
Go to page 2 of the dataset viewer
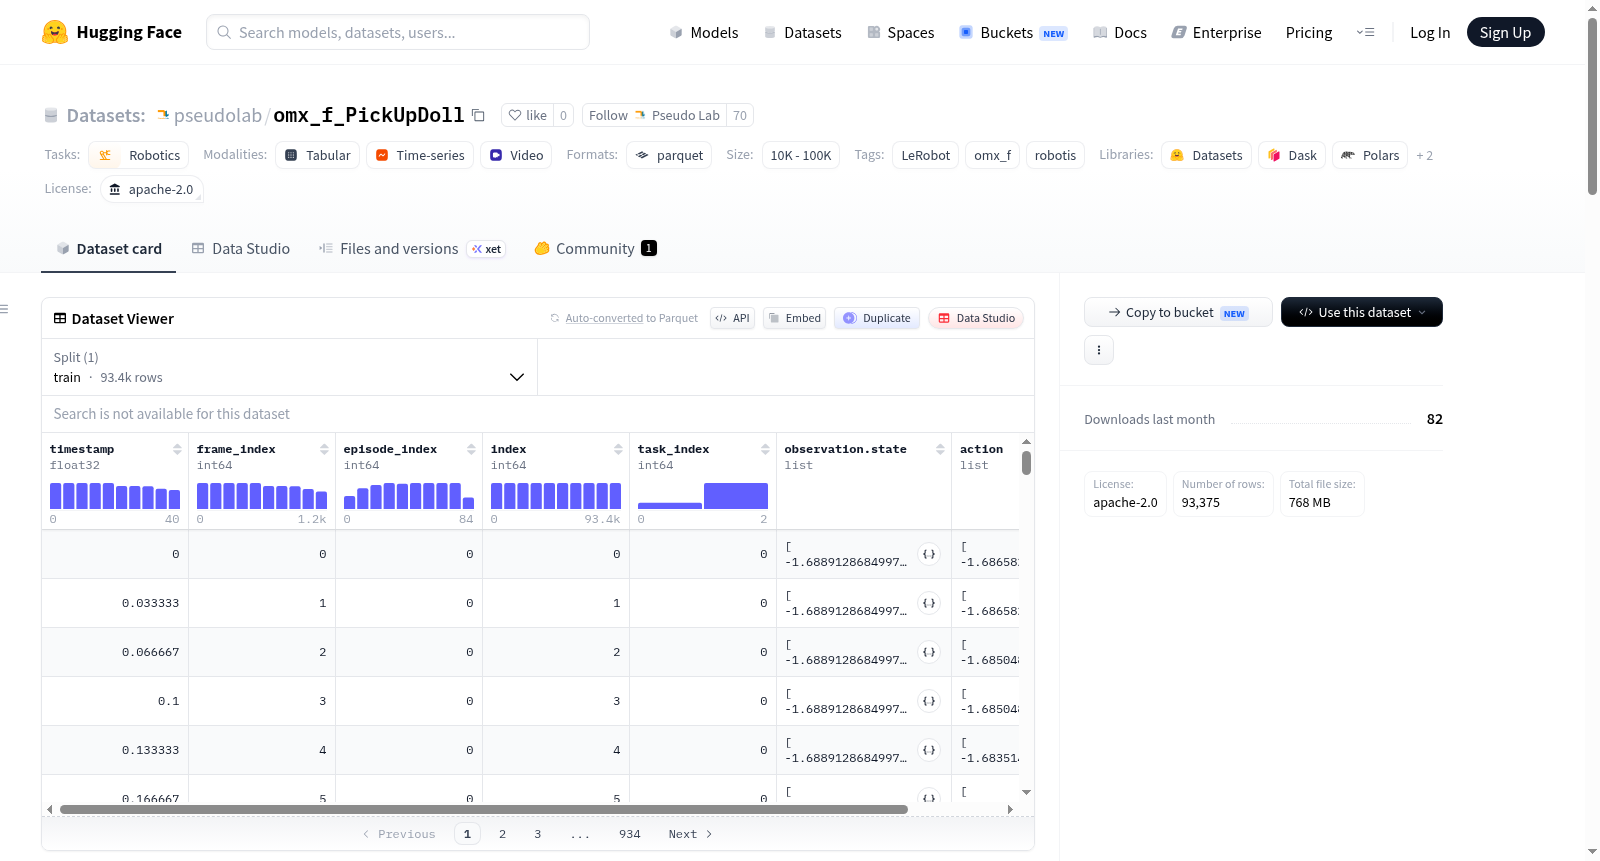pyautogui.click(x=502, y=834)
